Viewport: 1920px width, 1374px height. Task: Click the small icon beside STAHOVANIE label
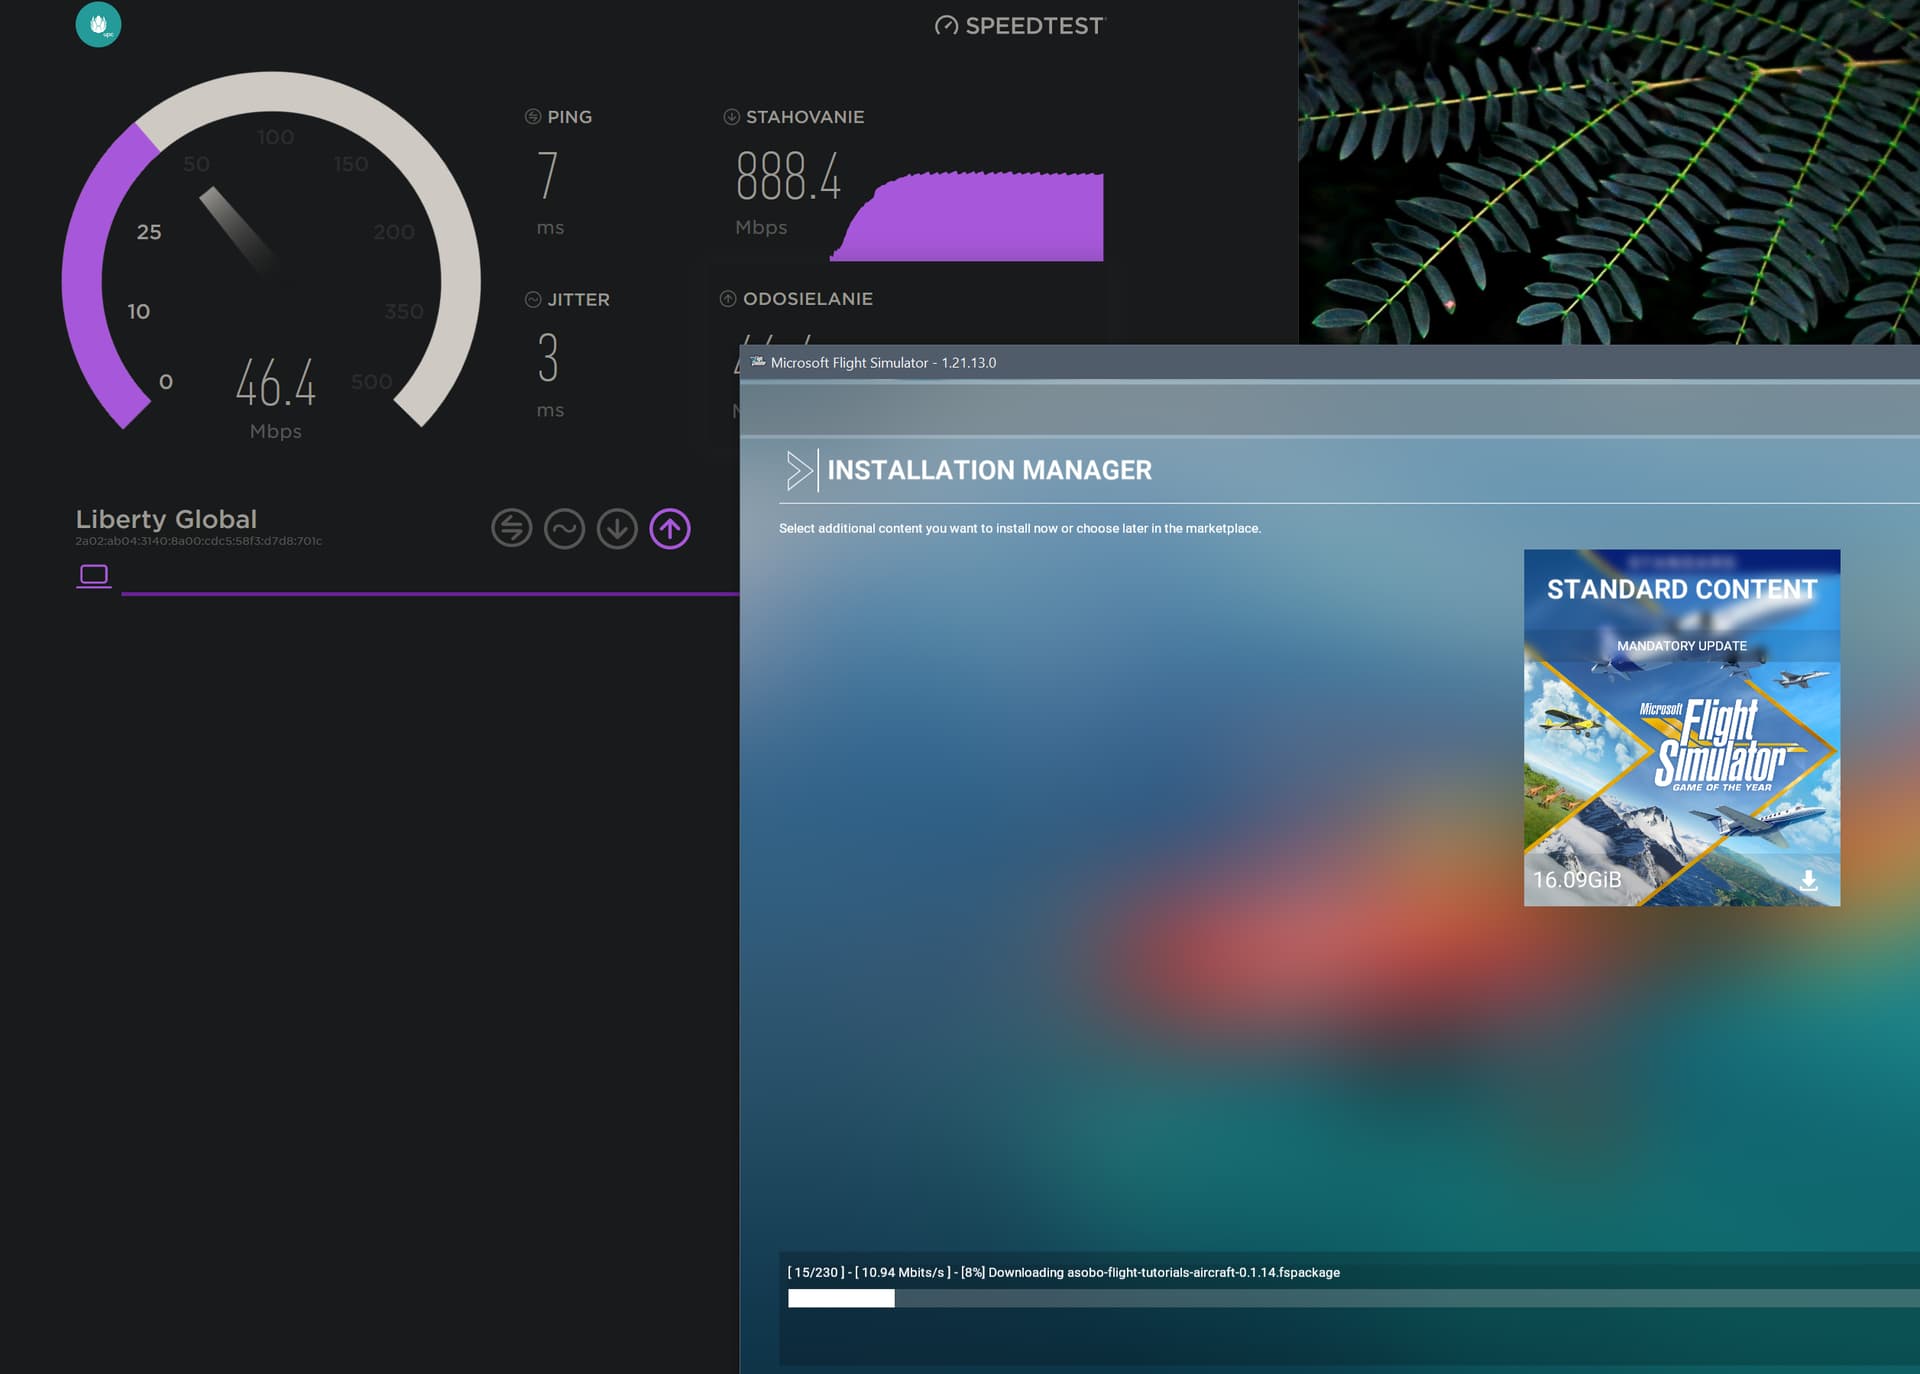tap(731, 117)
